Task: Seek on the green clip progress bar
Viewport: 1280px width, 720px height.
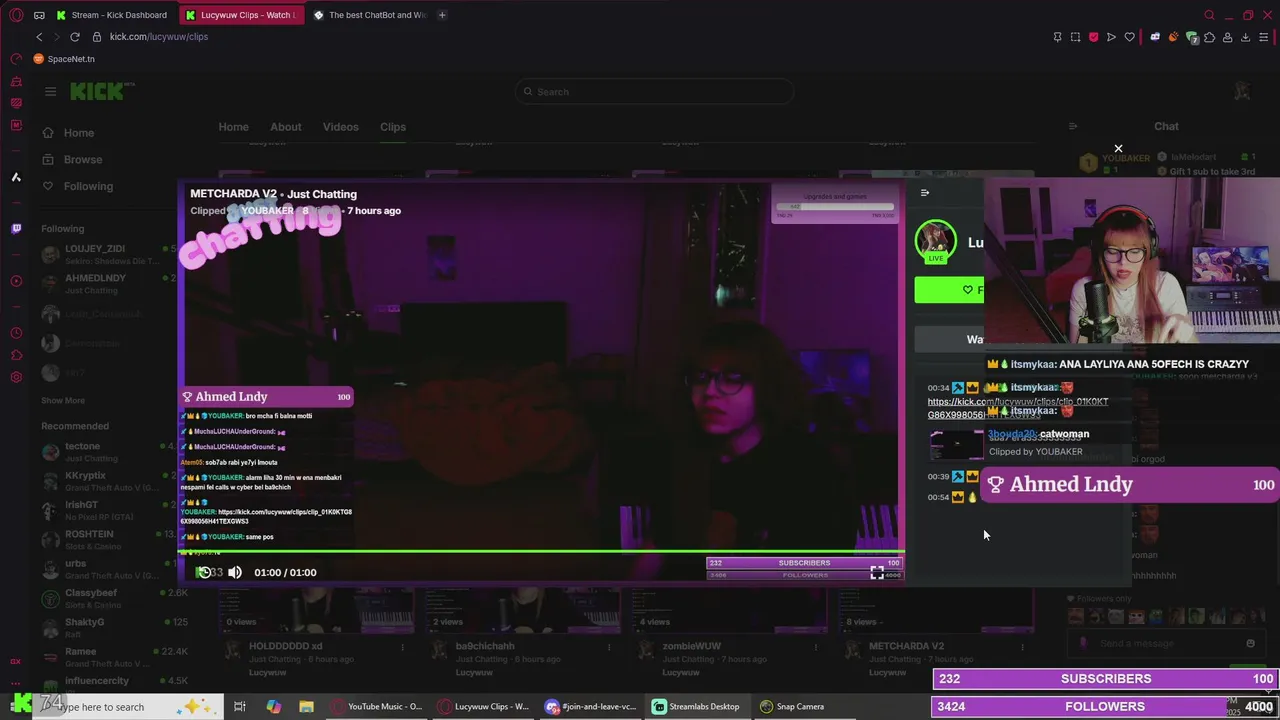Action: [x=541, y=551]
